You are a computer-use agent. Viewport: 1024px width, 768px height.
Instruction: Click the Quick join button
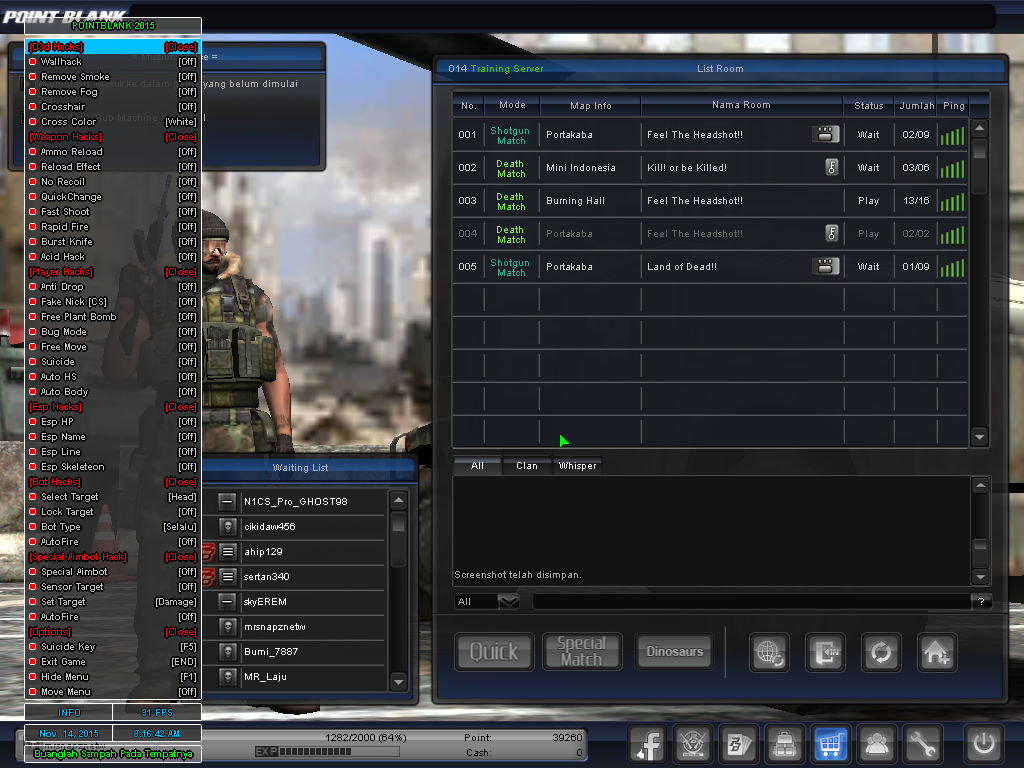coord(494,652)
